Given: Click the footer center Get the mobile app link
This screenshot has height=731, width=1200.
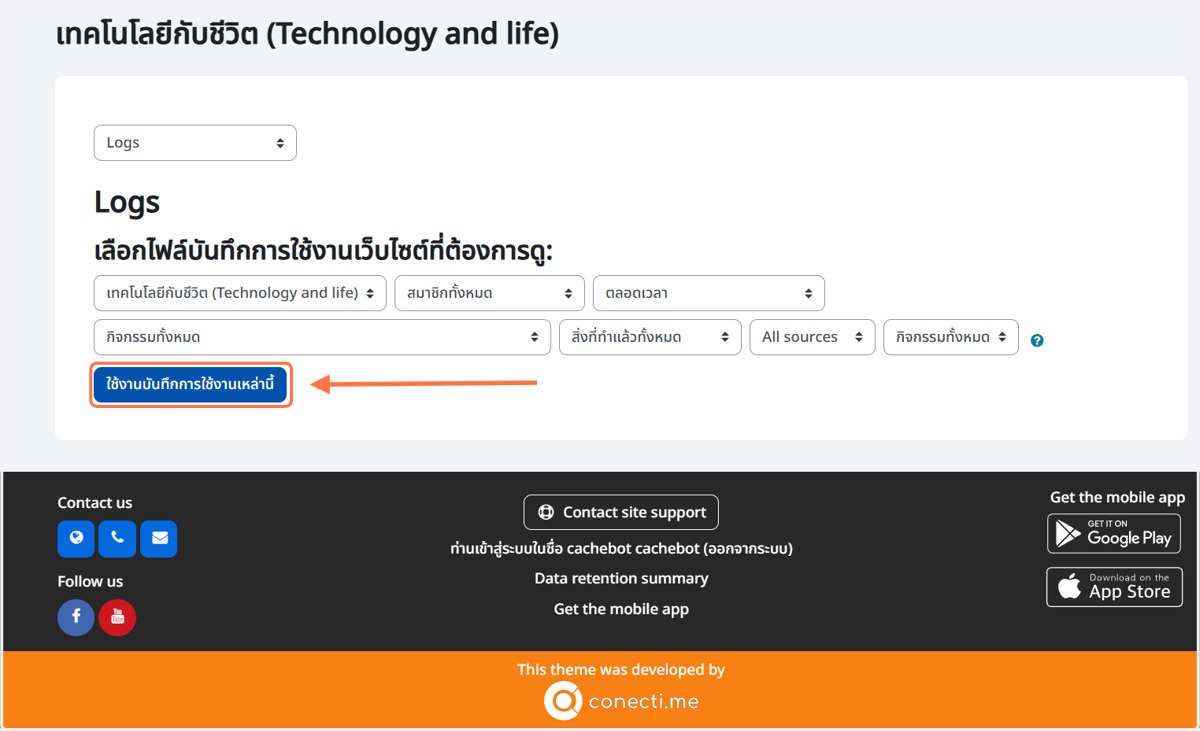Looking at the screenshot, I should pyautogui.click(x=621, y=609).
